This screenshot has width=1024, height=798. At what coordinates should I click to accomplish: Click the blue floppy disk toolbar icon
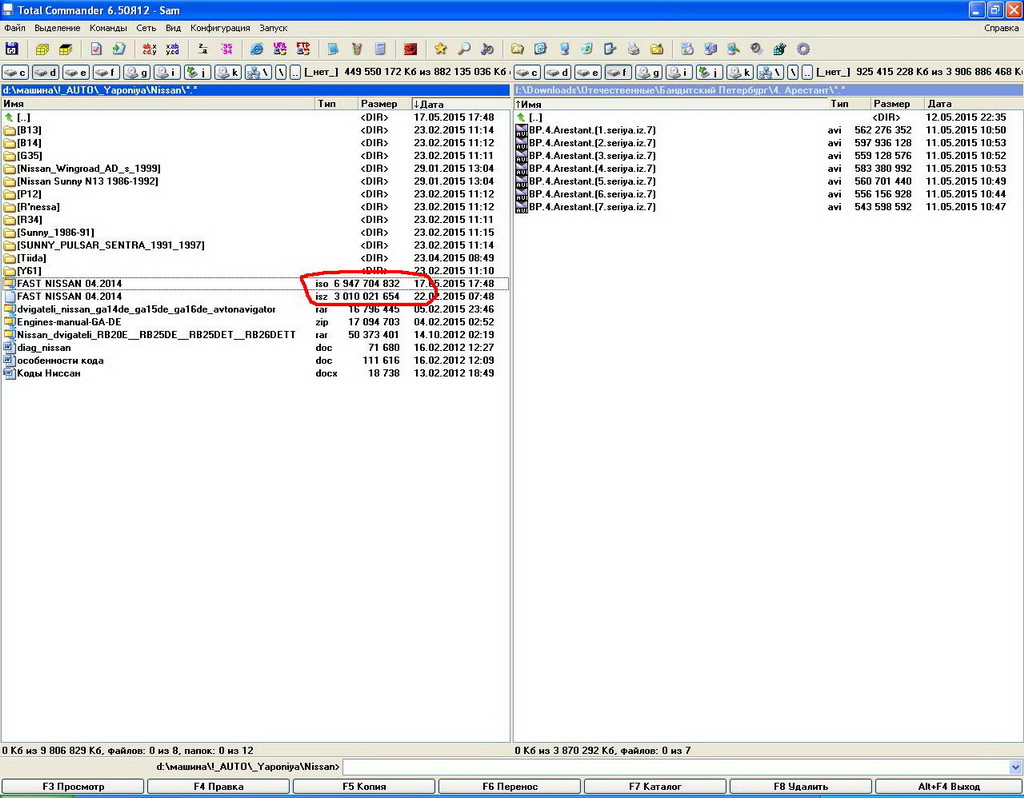(x=12, y=49)
